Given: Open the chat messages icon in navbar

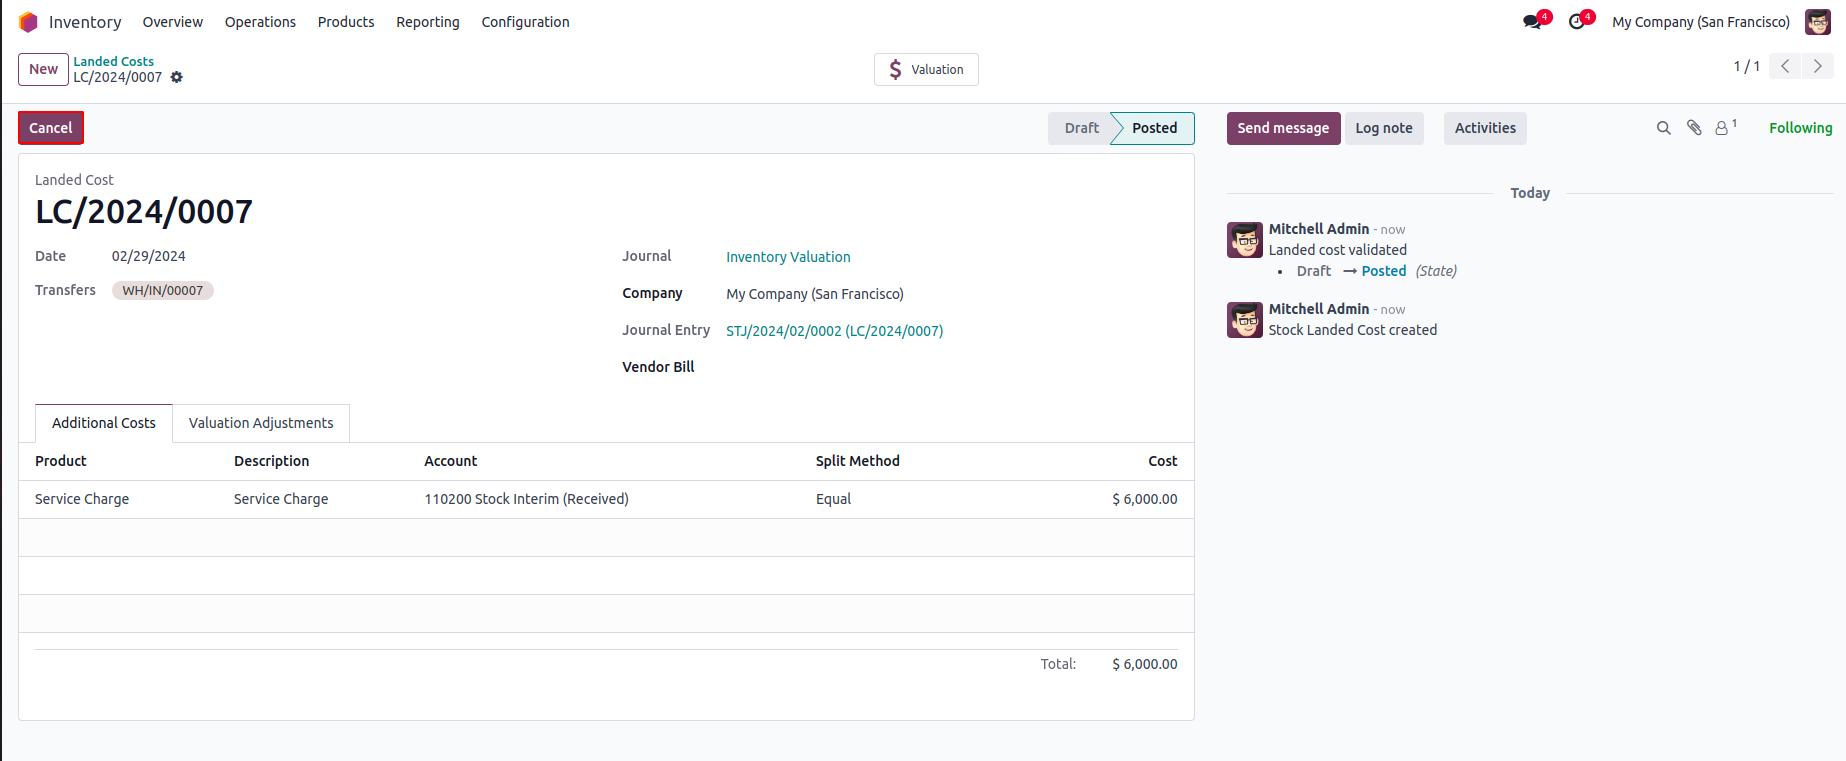Looking at the screenshot, I should pos(1532,22).
